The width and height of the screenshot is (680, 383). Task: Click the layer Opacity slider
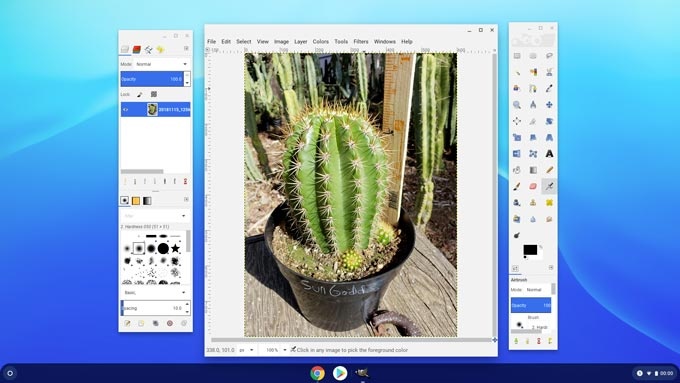152,79
